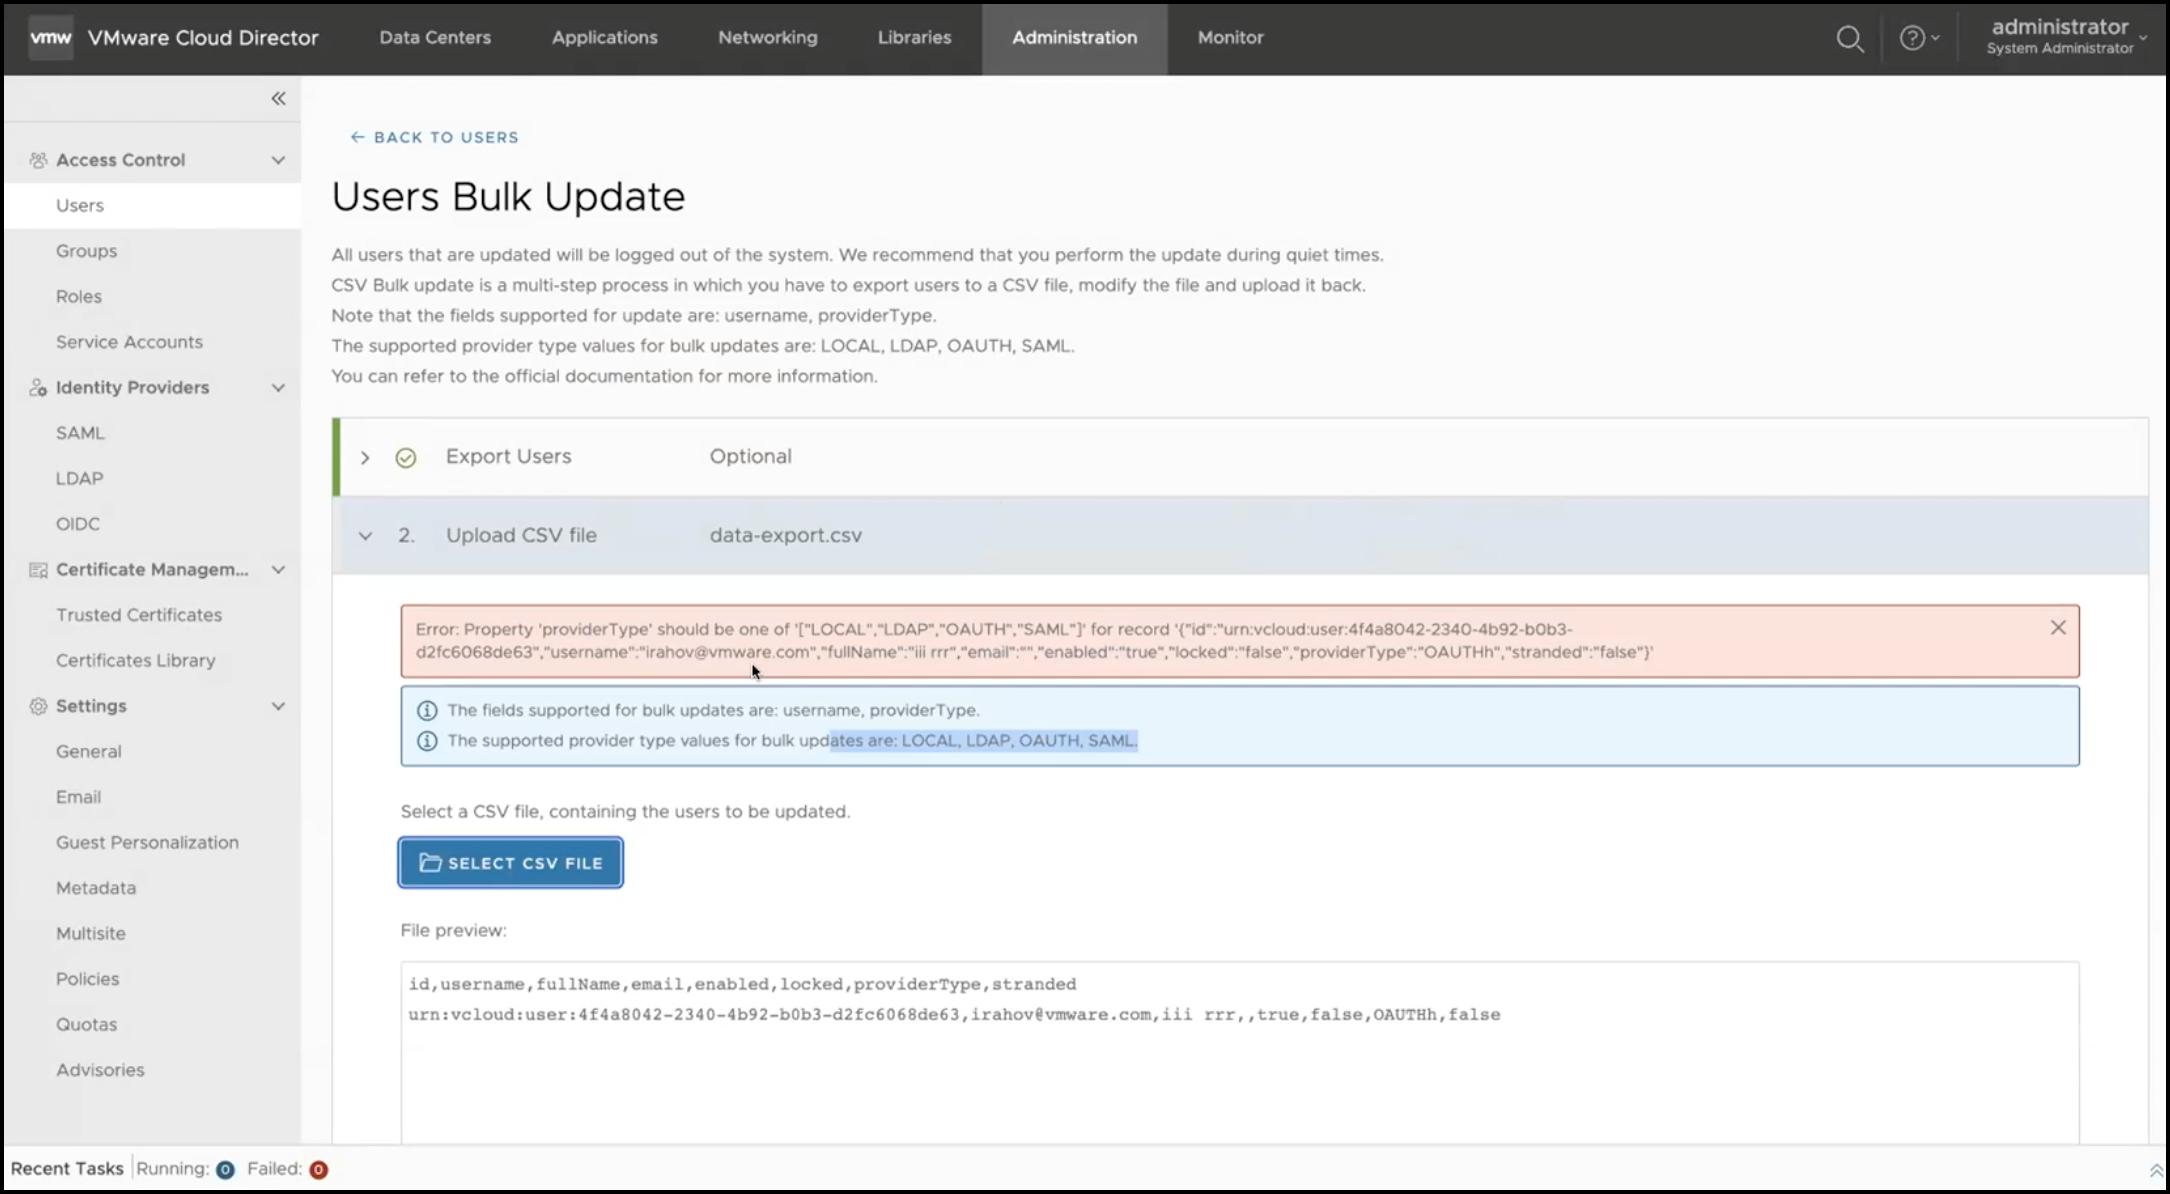Dismiss the providerType error alert
This screenshot has height=1194, width=2170.
click(2057, 627)
